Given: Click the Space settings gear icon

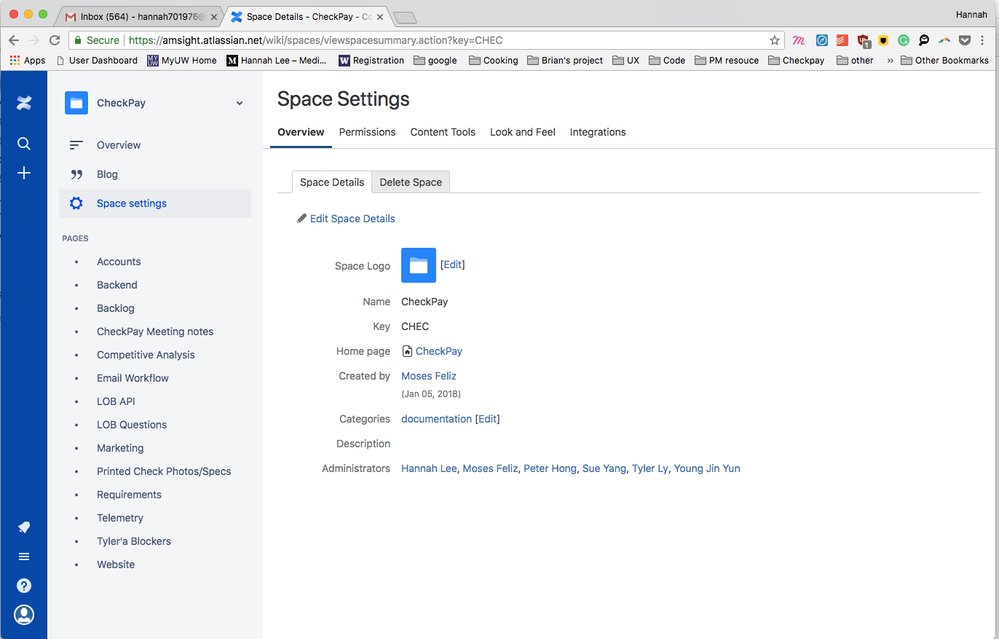Looking at the screenshot, I should (x=76, y=203).
